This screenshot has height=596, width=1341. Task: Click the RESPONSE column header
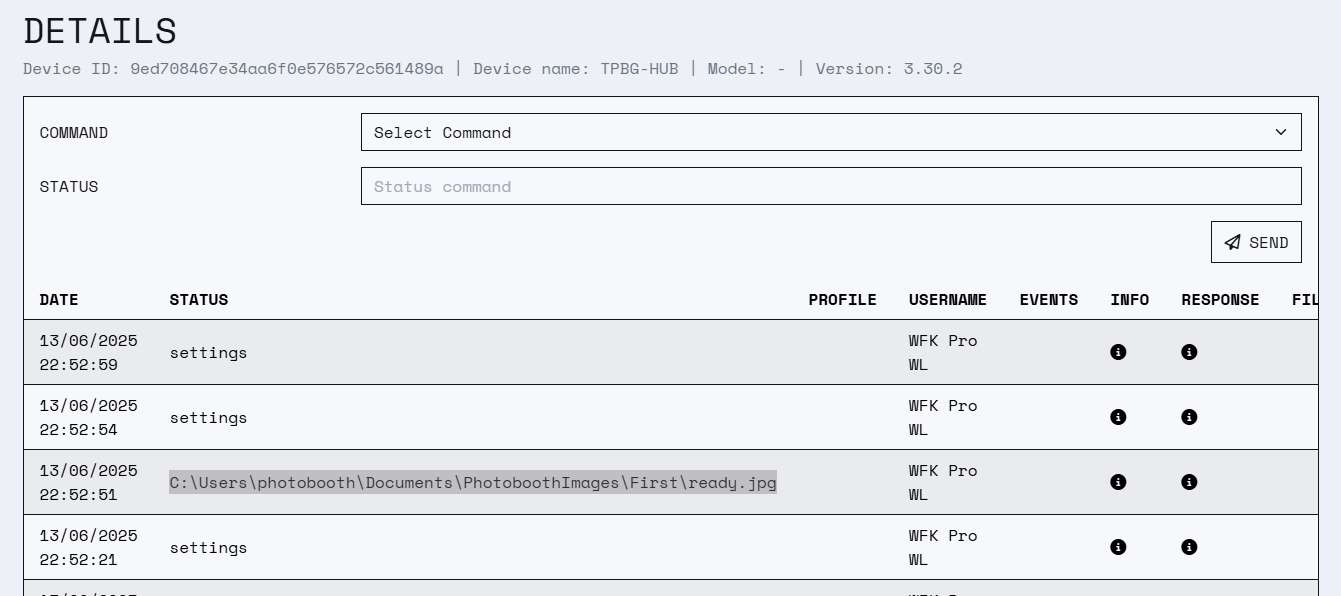pyautogui.click(x=1220, y=300)
